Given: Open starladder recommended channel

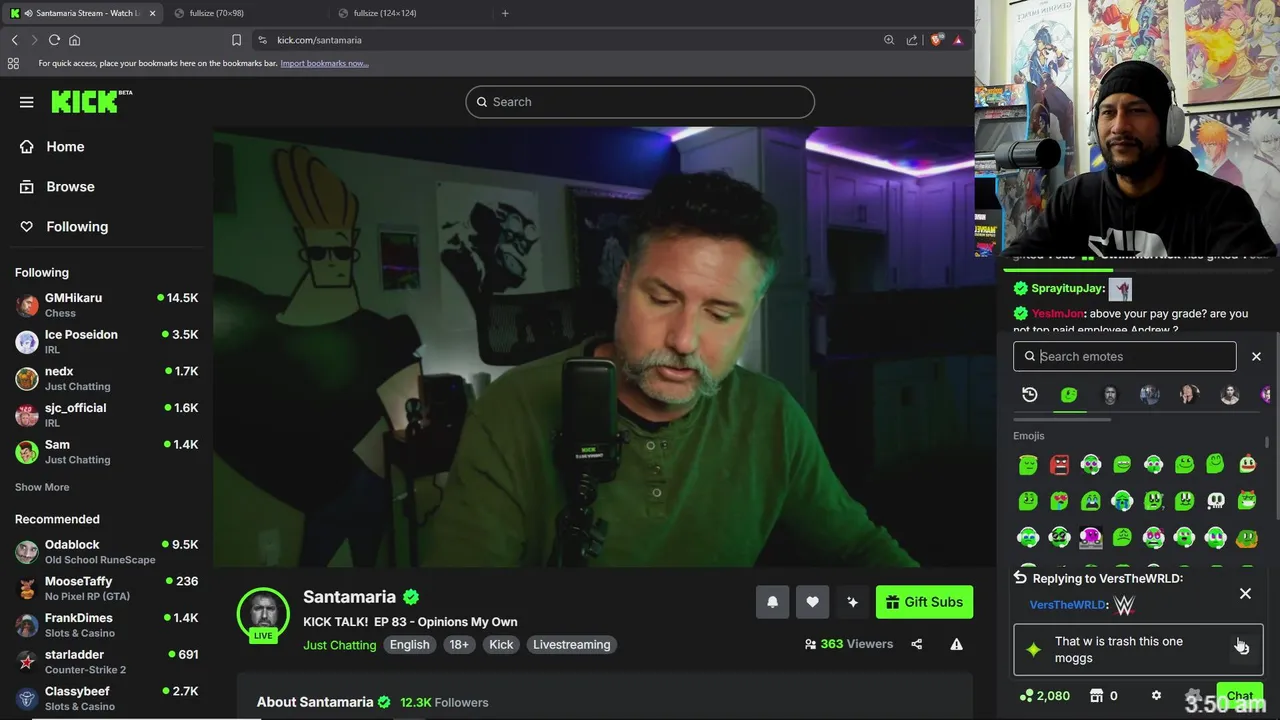Looking at the screenshot, I should 106,662.
